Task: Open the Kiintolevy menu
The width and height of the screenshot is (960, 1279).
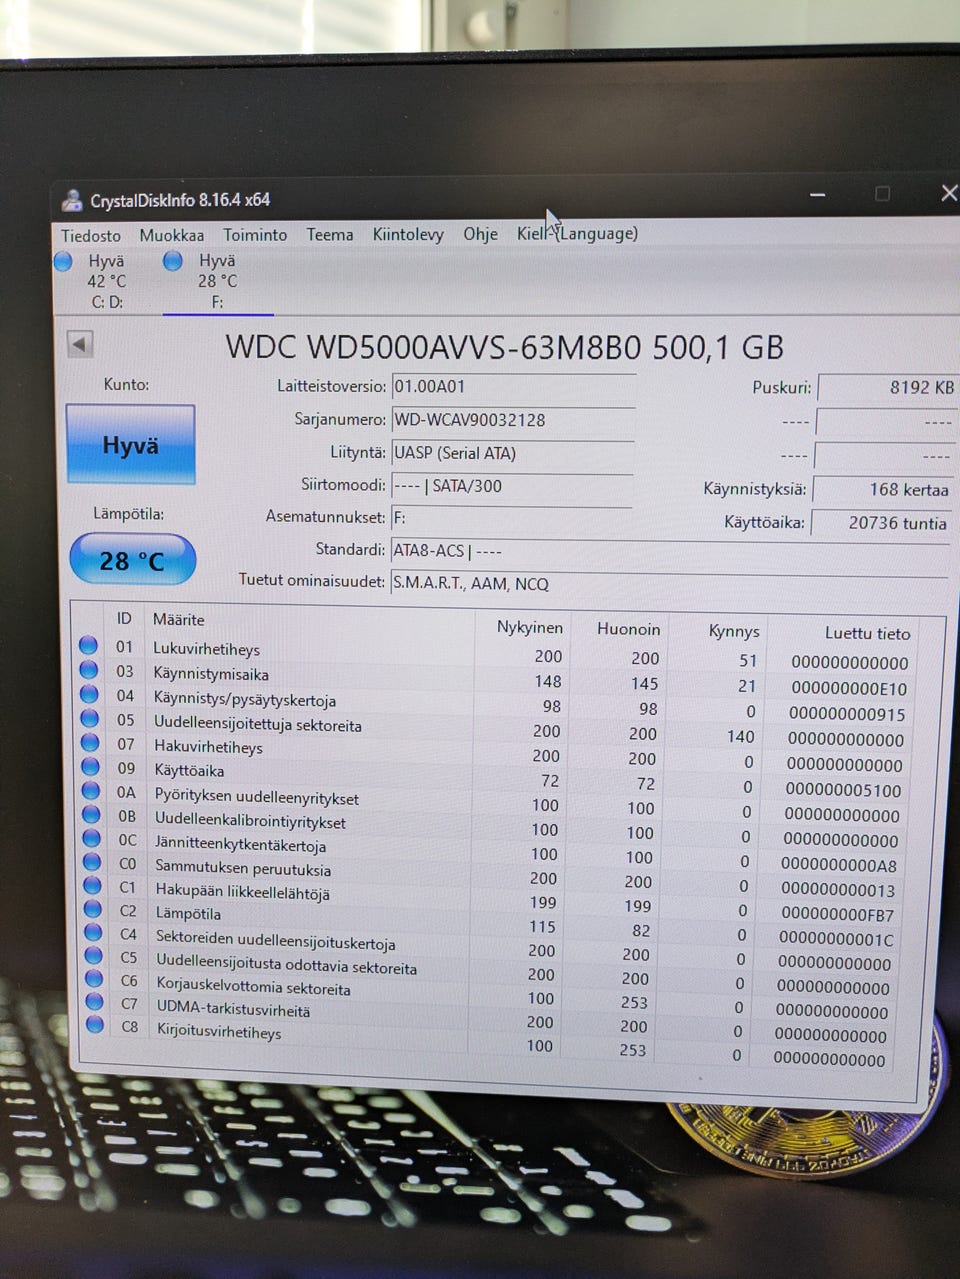Action: click(408, 234)
